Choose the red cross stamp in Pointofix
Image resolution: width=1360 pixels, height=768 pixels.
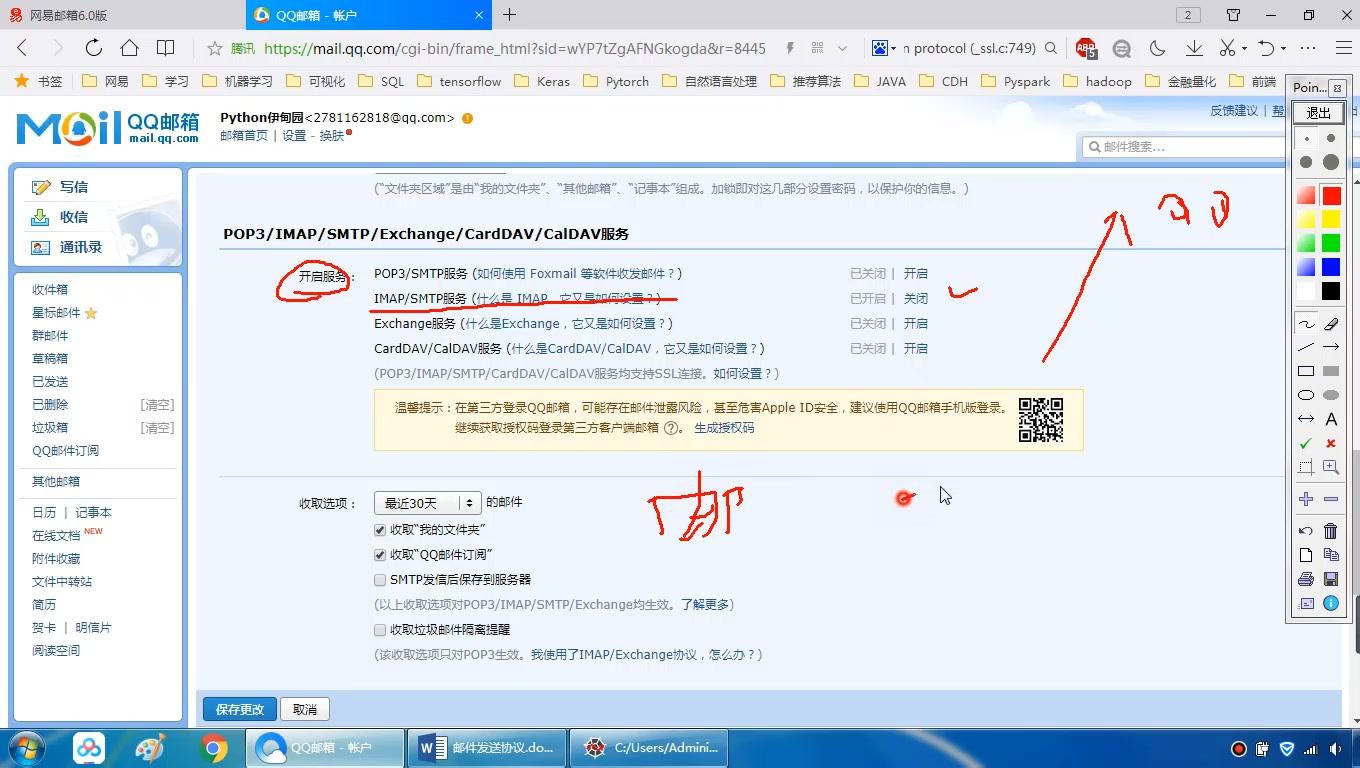click(x=1331, y=443)
